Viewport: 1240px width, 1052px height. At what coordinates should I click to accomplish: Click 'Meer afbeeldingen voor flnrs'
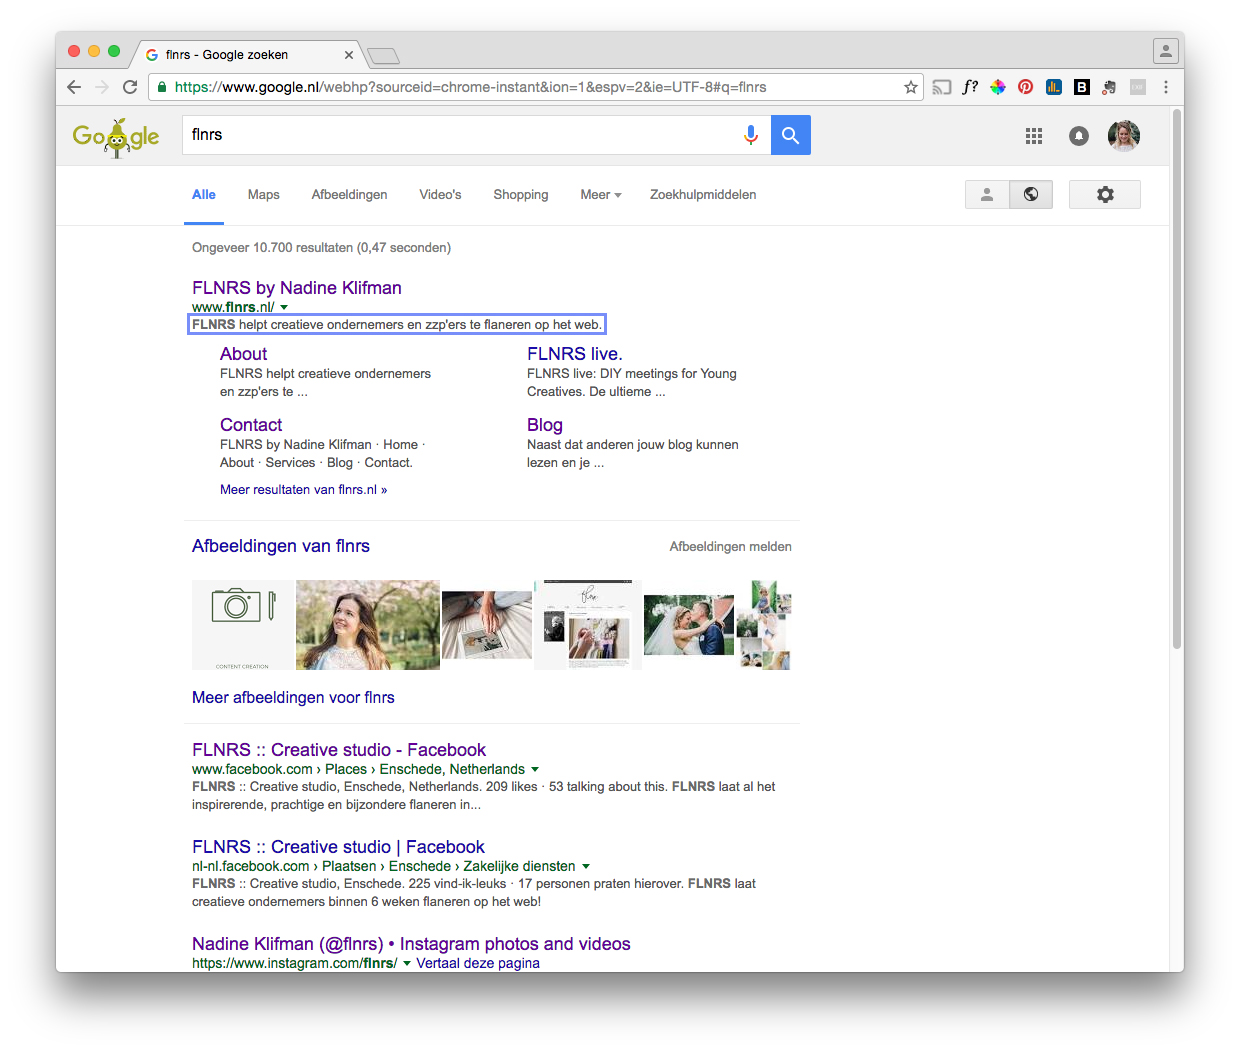[293, 698]
